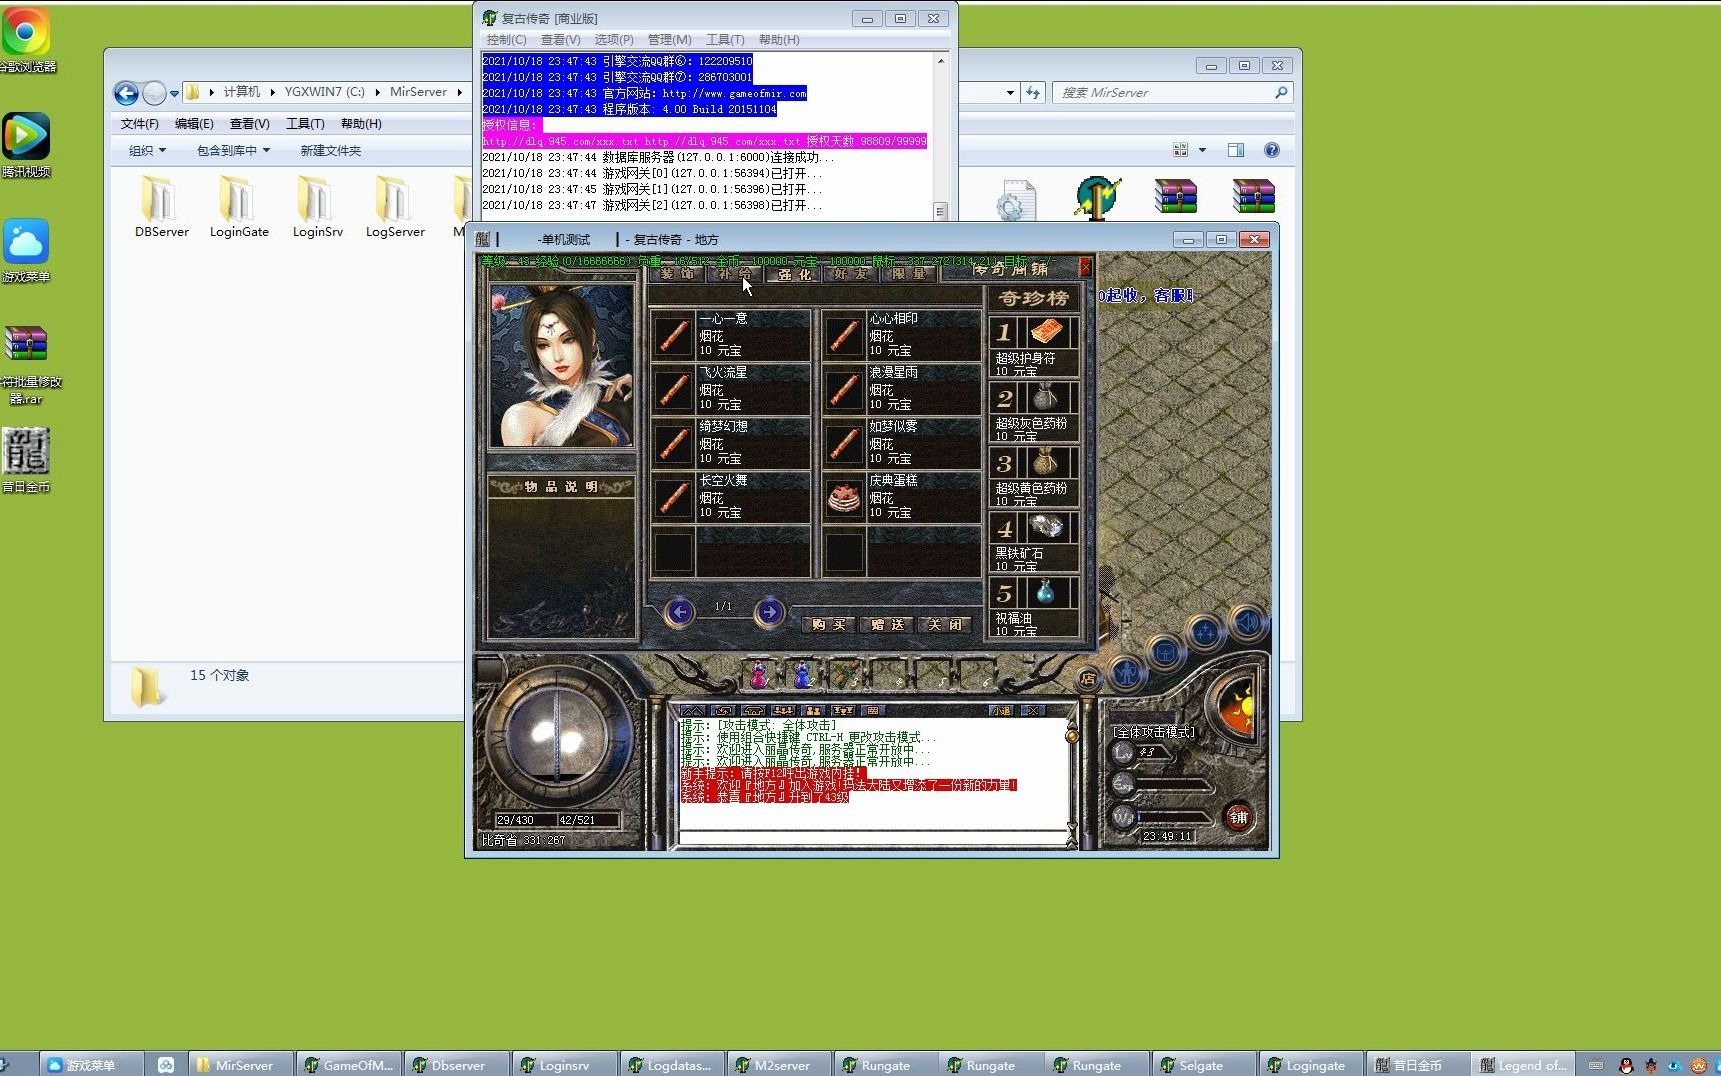Toggle the Explorer preview pane button
Image resolution: width=1721 pixels, height=1076 pixels.
click(x=1236, y=150)
